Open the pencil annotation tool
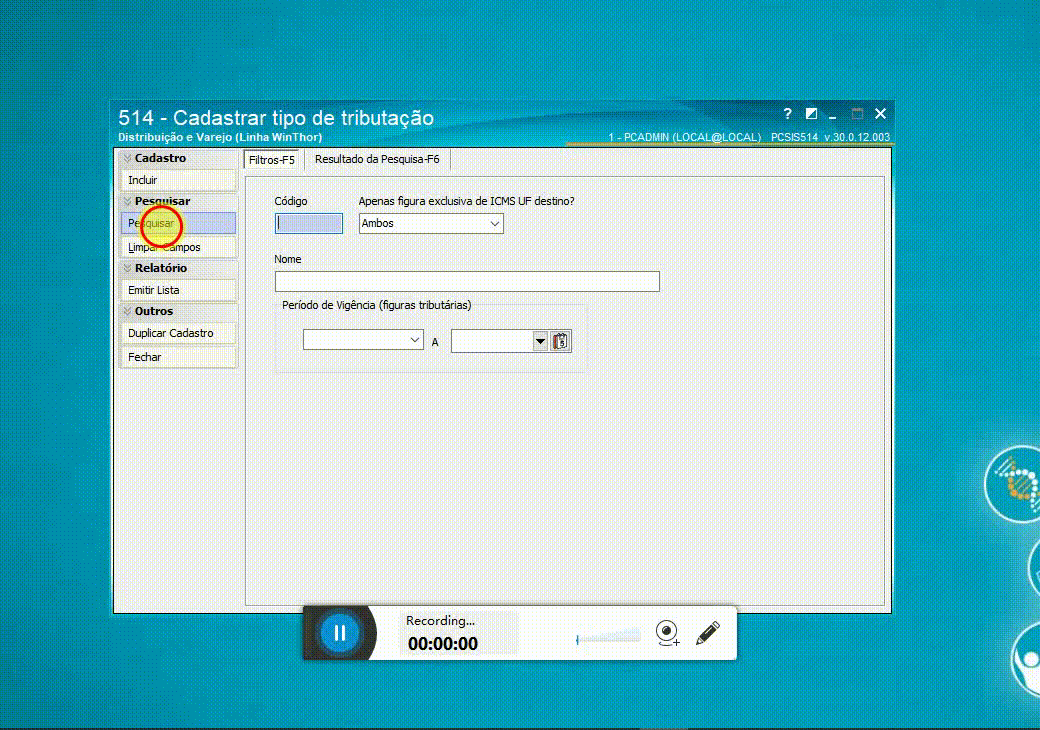The width and height of the screenshot is (1040, 730). tap(708, 633)
